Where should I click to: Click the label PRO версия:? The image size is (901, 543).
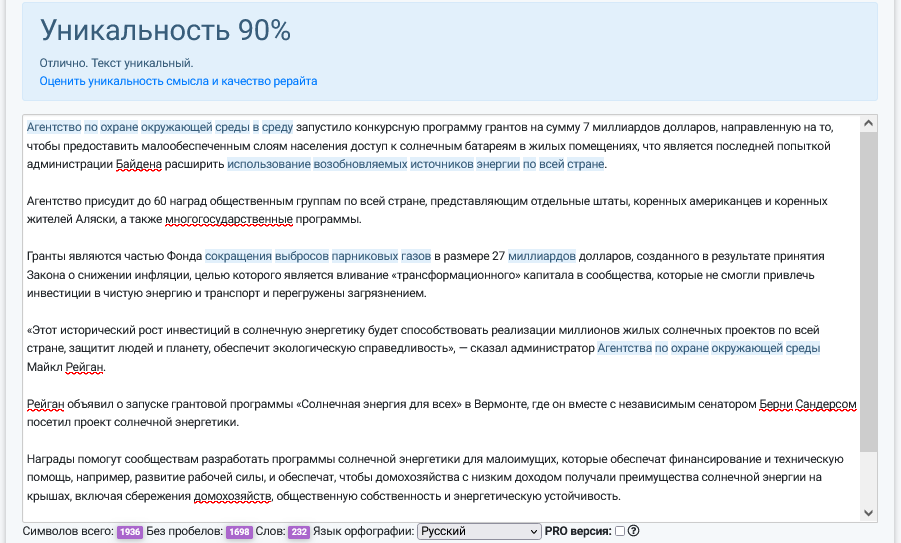coord(578,532)
